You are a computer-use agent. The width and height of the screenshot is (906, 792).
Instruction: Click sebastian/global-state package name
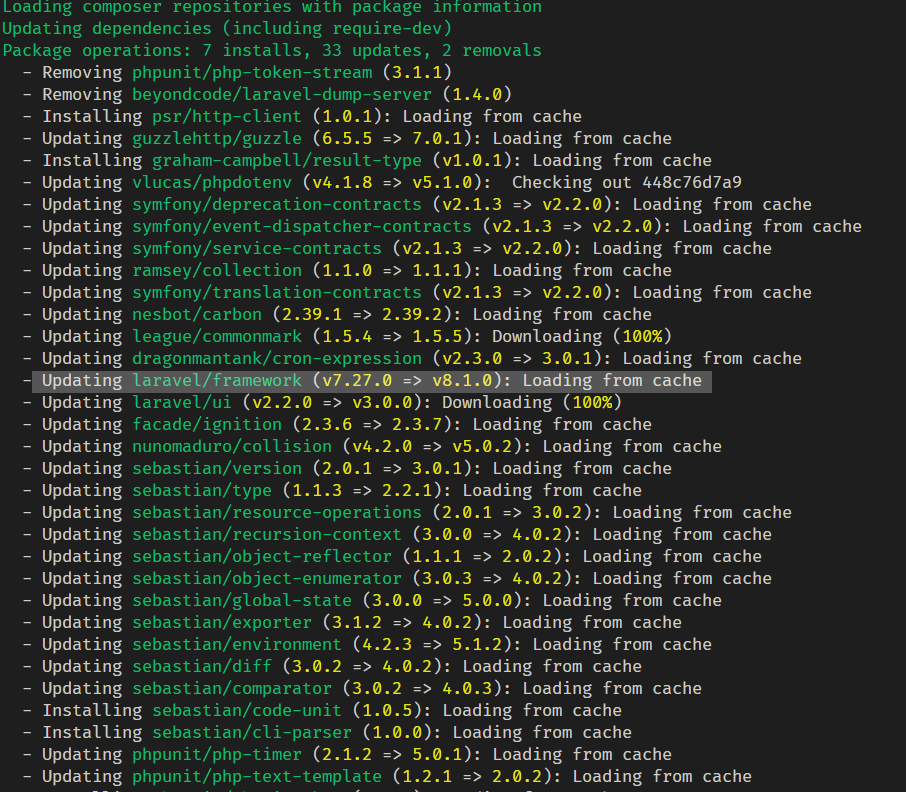pos(242,600)
